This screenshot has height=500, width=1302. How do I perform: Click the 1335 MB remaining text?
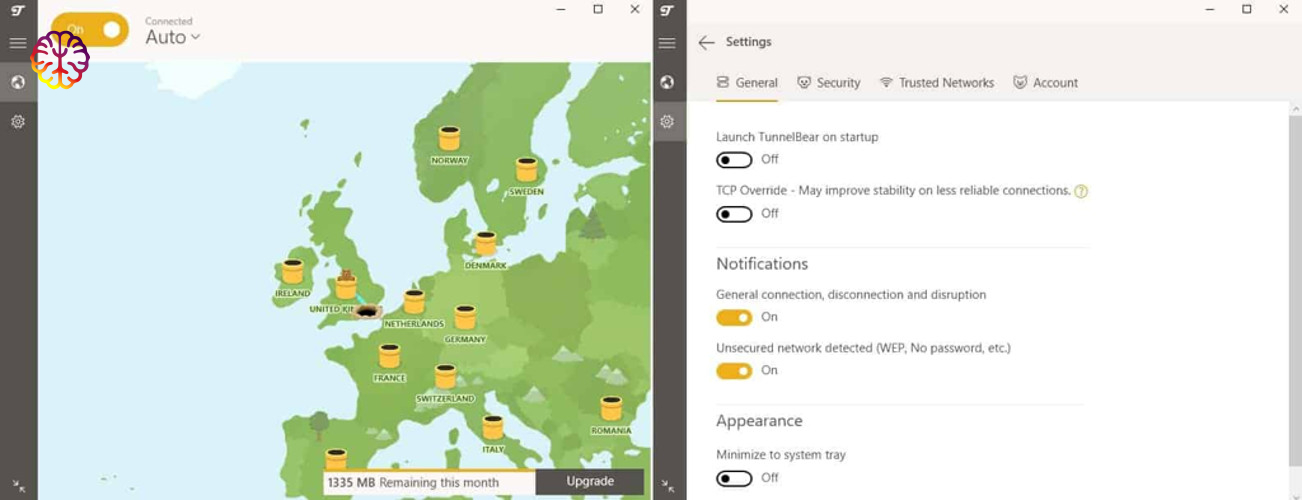[412, 482]
